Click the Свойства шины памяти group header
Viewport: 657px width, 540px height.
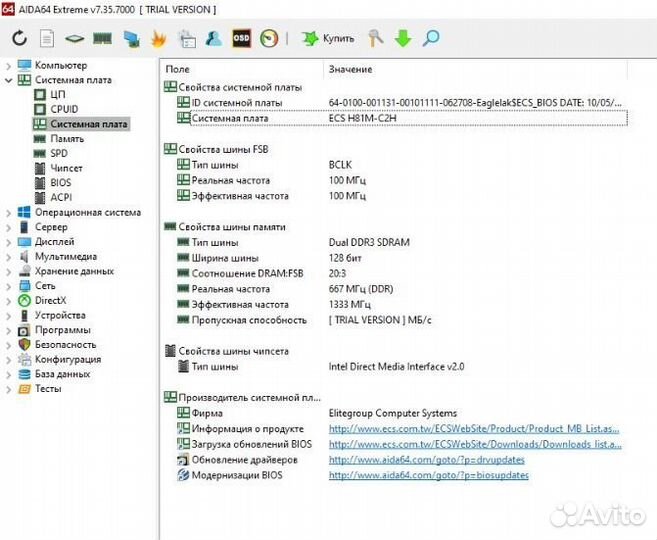tap(225, 227)
